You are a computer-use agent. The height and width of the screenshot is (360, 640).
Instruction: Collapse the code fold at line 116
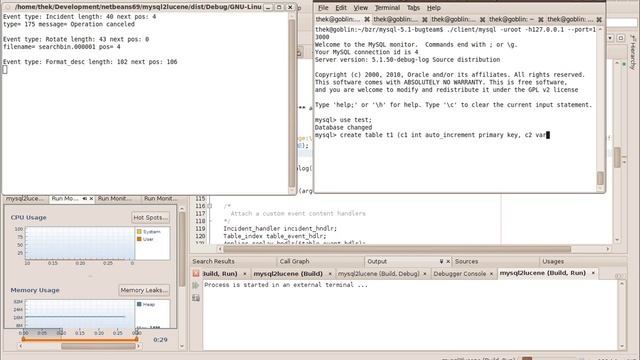[x=210, y=206]
